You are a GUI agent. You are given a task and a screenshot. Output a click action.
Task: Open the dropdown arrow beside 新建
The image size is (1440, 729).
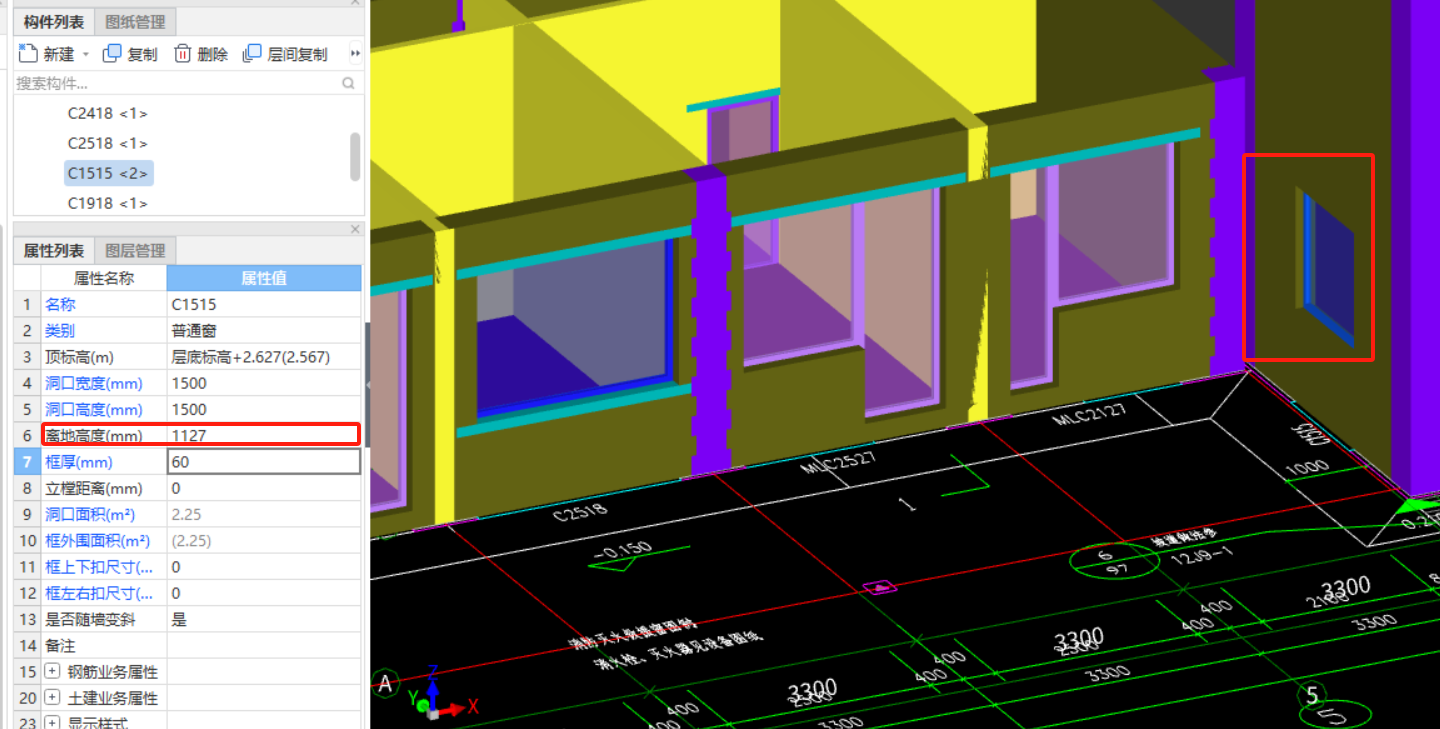[86, 55]
